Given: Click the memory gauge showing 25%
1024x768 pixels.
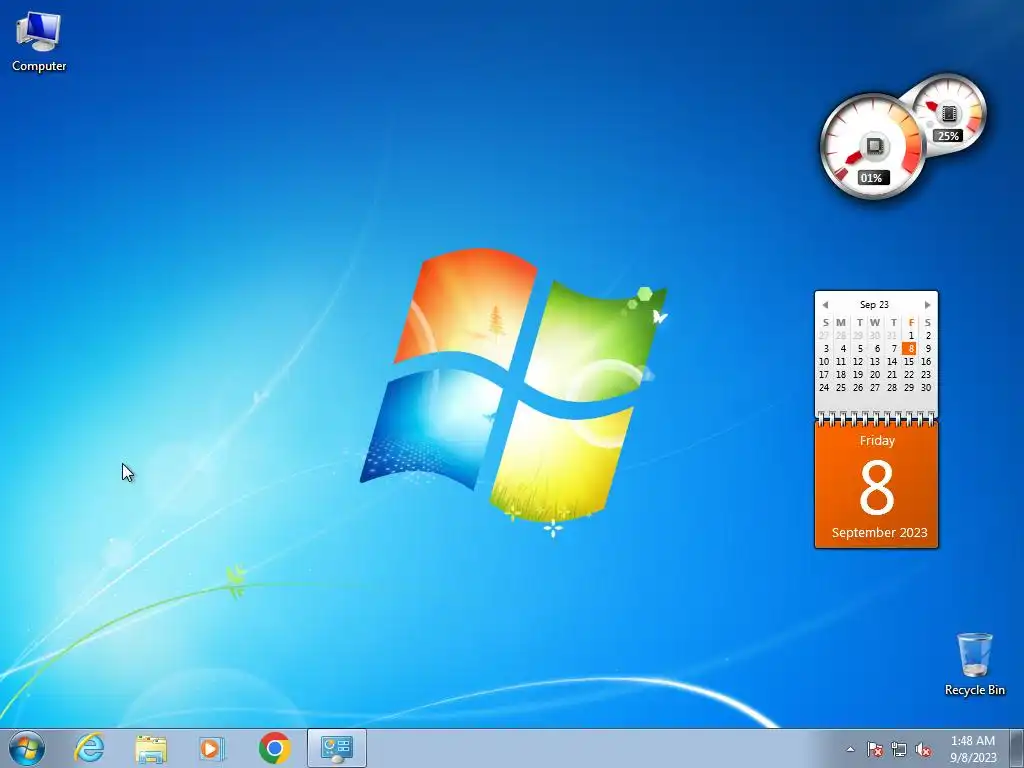Looking at the screenshot, I should point(951,114).
